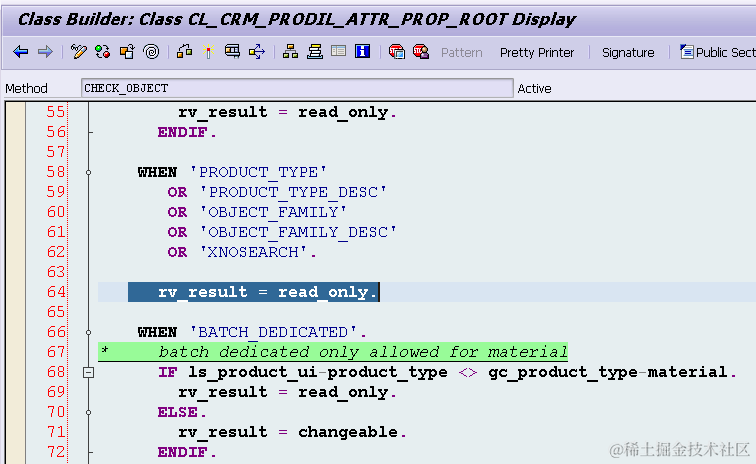
Task: Click line number 64 in gutter
Action: pos(55,292)
